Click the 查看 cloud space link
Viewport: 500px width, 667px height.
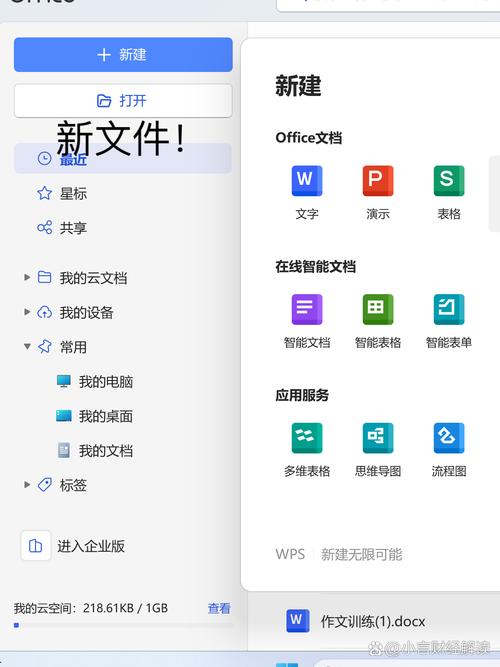click(219, 608)
